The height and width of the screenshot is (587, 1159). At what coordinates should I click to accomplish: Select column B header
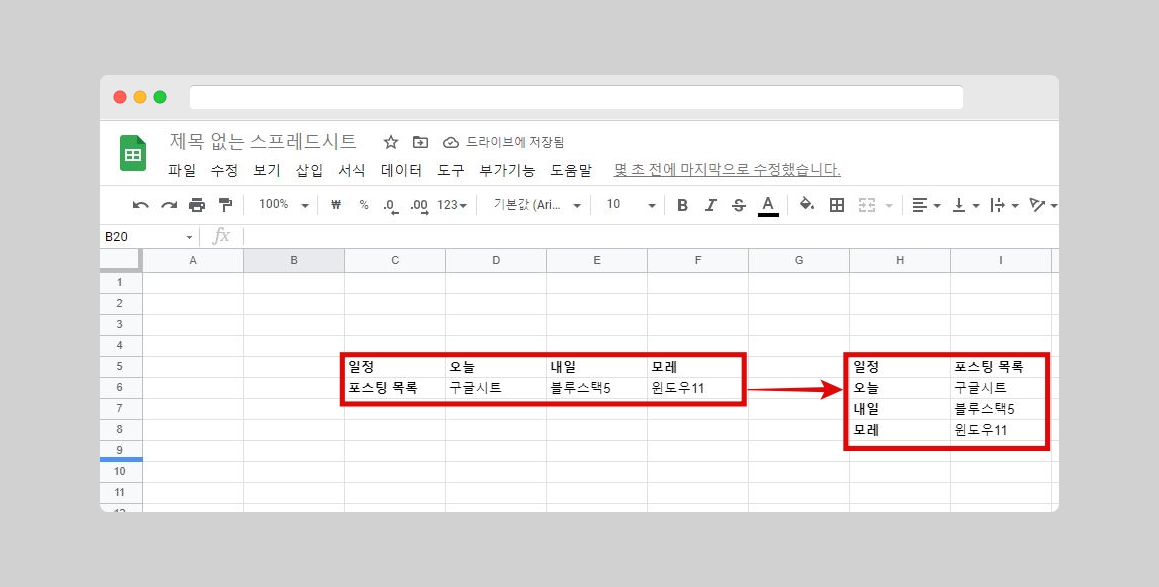tap(294, 260)
